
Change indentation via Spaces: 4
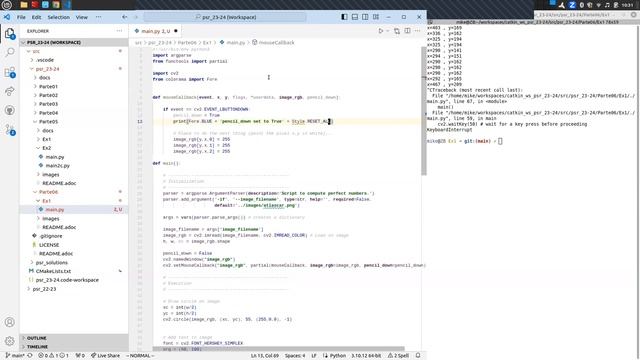tap(295, 356)
